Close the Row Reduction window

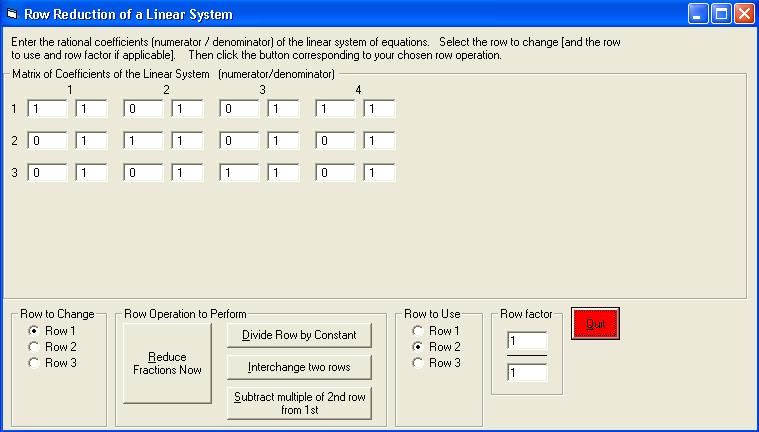pyautogui.click(x=744, y=14)
